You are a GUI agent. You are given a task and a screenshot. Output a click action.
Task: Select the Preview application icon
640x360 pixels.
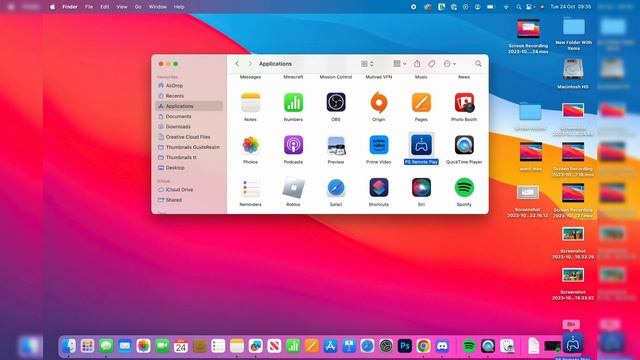(336, 145)
